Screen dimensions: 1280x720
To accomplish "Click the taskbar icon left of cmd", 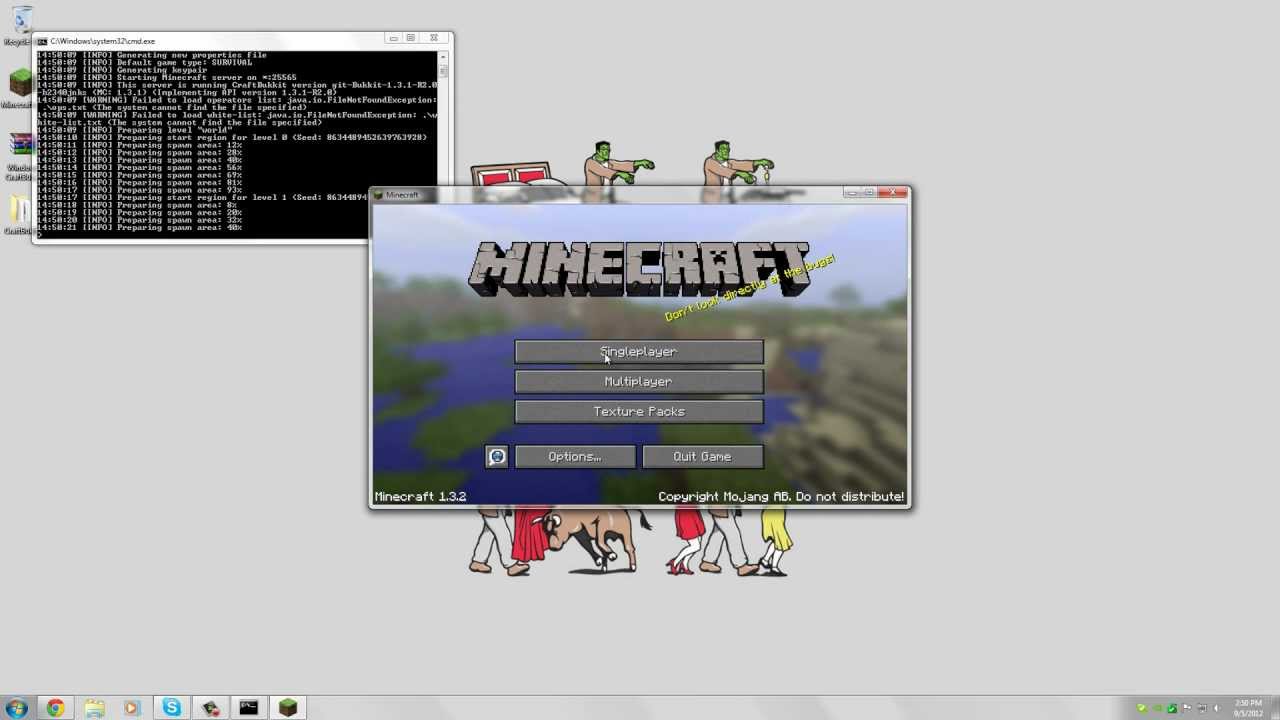I will coord(210,708).
